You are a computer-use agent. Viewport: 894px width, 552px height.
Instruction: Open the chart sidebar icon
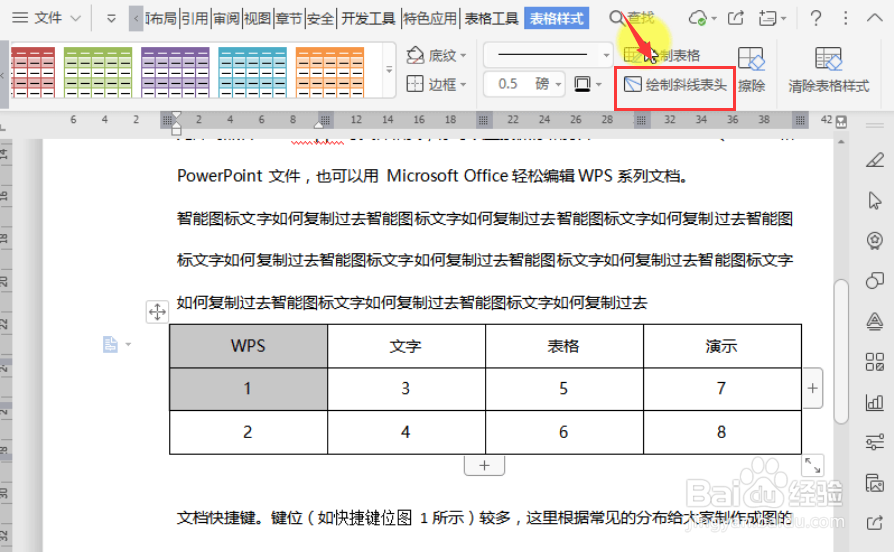click(x=875, y=403)
